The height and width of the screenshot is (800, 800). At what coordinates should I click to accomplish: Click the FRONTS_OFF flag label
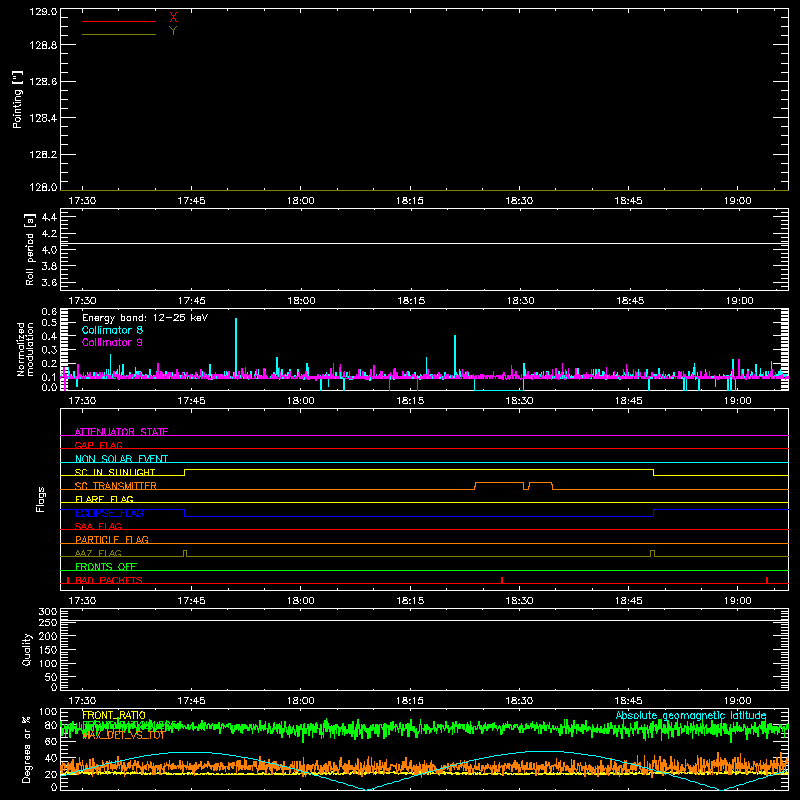point(106,566)
